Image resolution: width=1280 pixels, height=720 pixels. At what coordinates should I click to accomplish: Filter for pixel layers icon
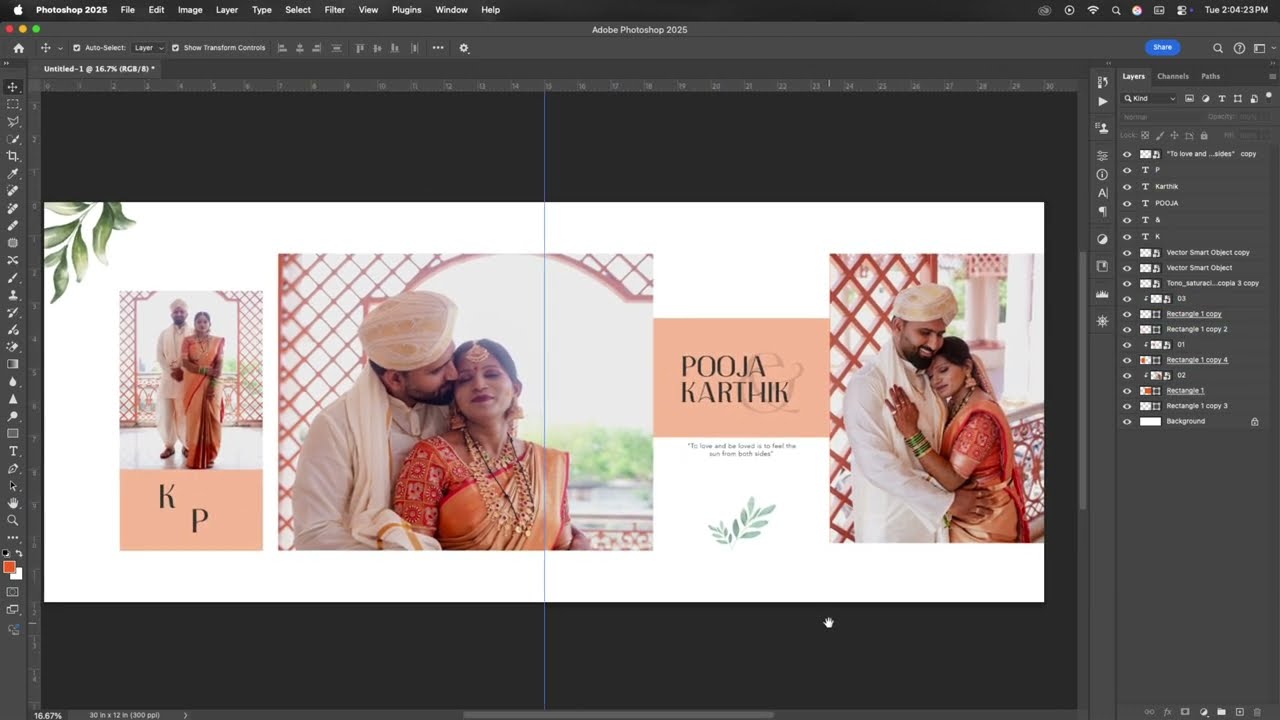click(x=1189, y=98)
